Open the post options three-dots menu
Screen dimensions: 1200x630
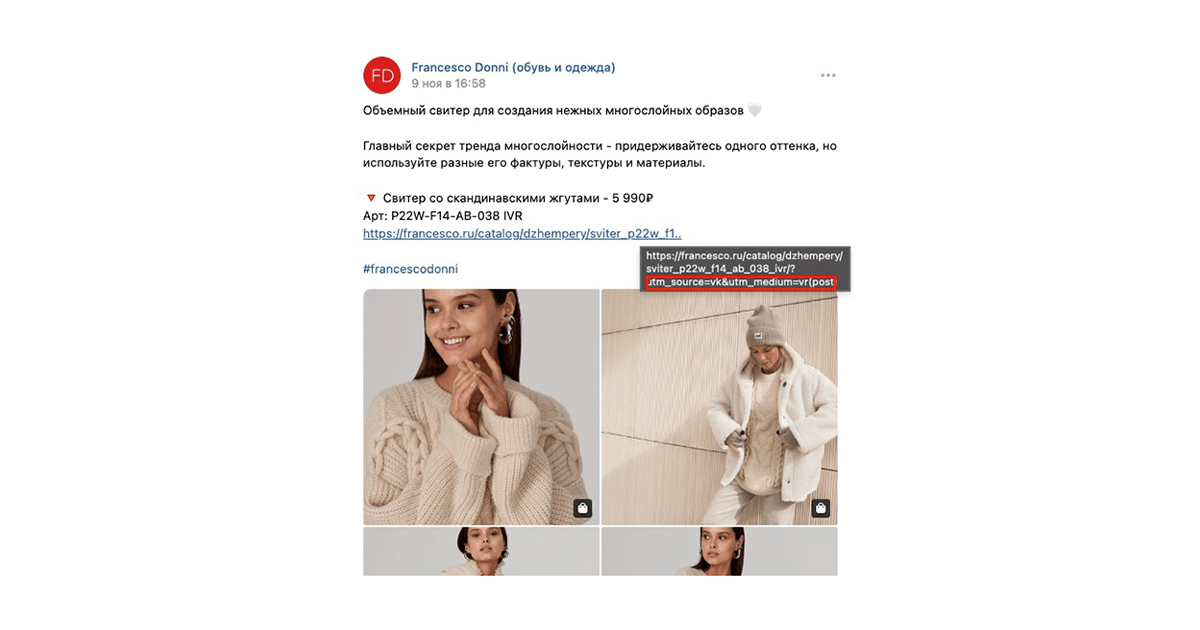tap(828, 75)
